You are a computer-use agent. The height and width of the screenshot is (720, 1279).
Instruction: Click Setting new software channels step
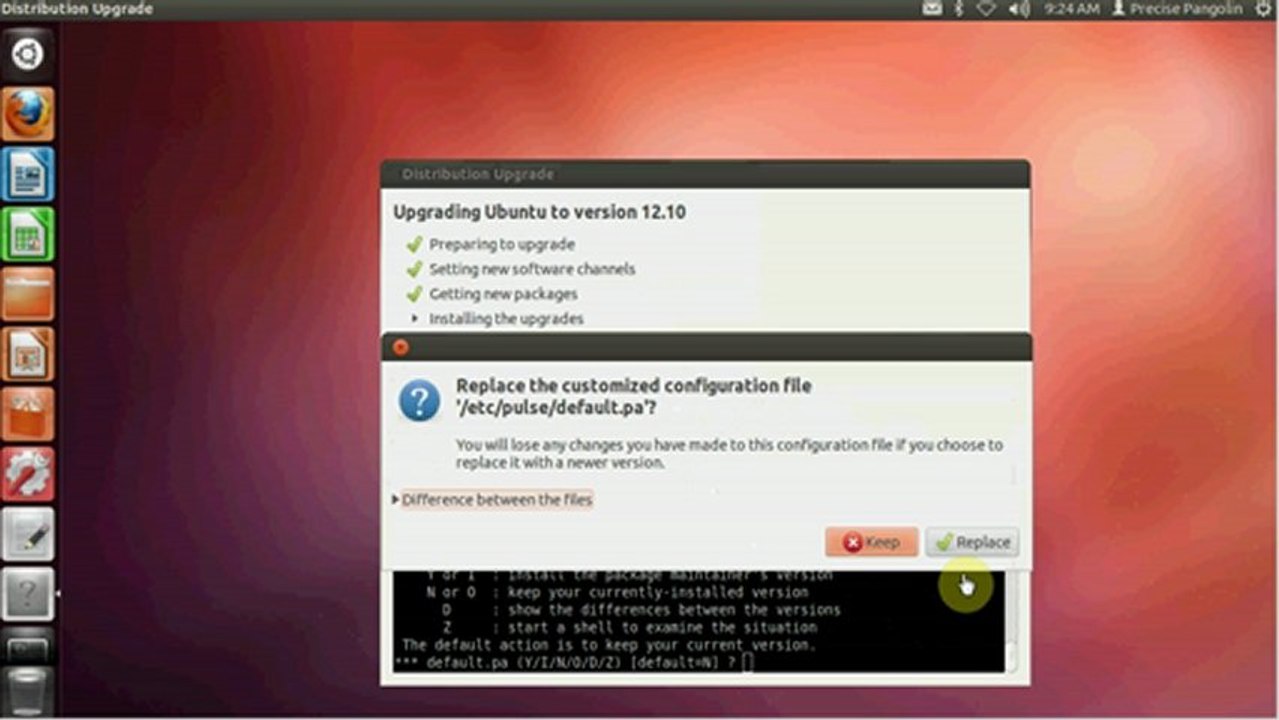click(x=532, y=269)
